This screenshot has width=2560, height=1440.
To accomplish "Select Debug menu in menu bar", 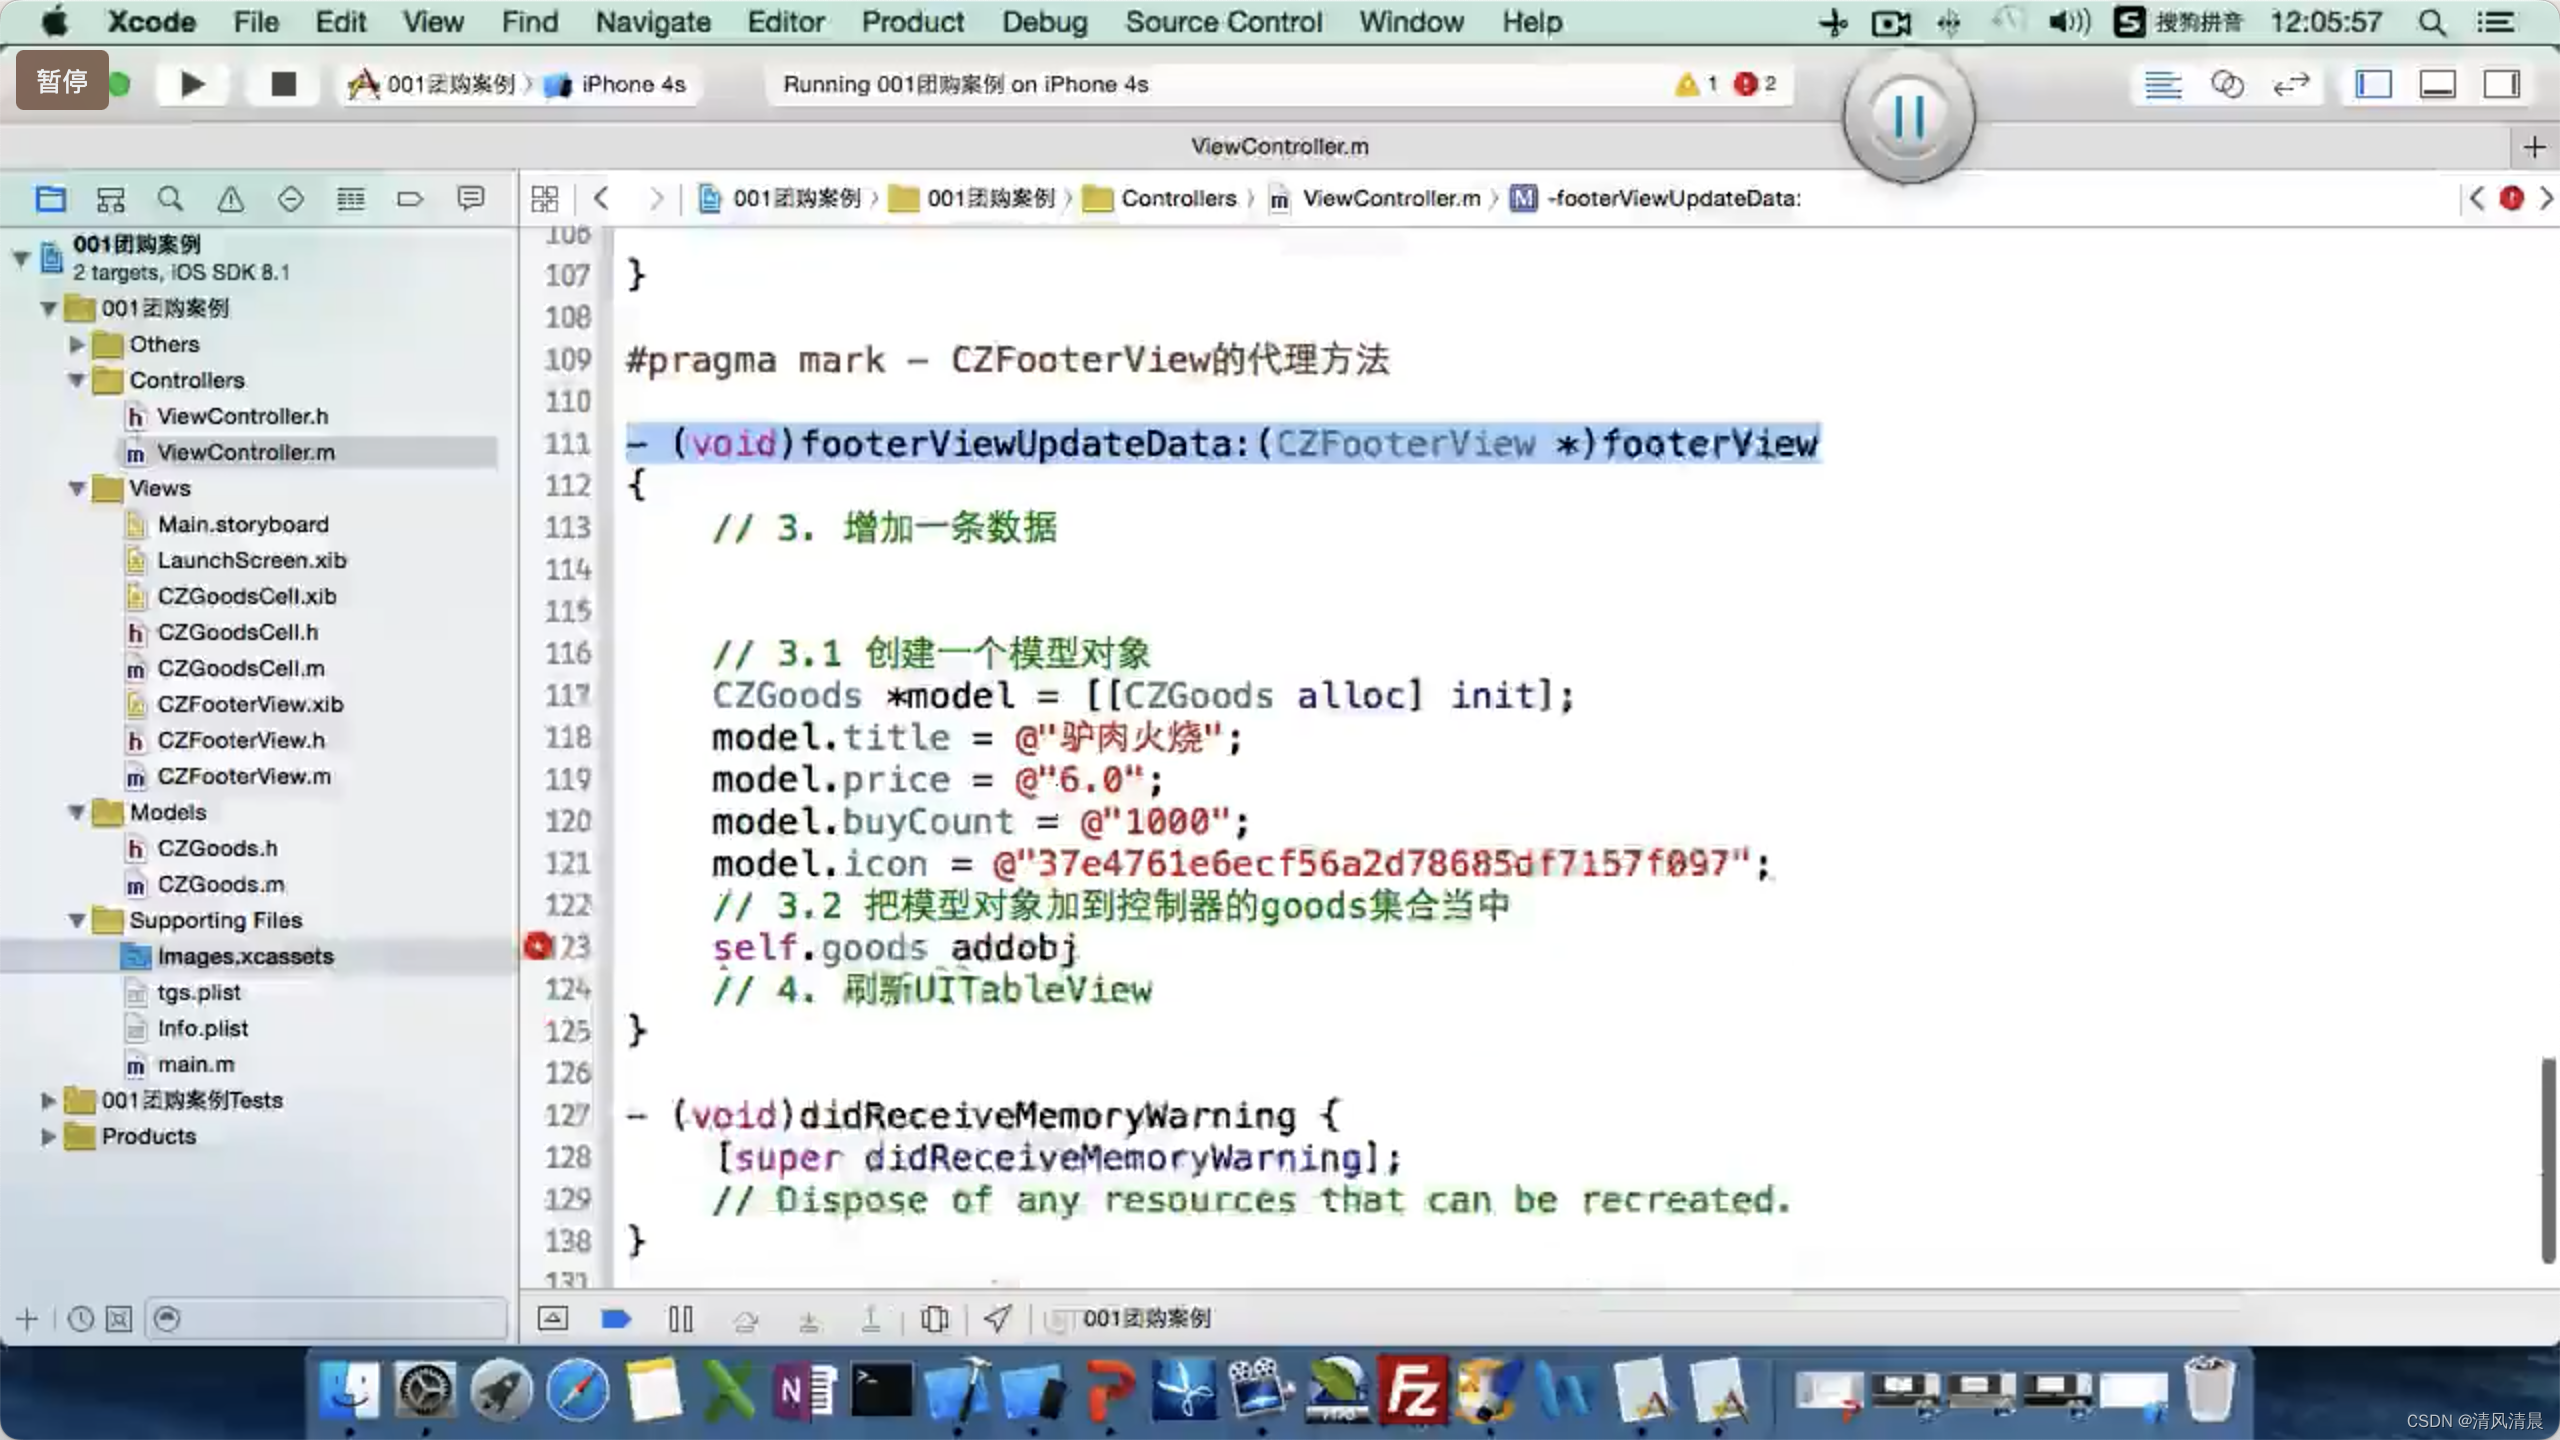I will tap(1043, 21).
